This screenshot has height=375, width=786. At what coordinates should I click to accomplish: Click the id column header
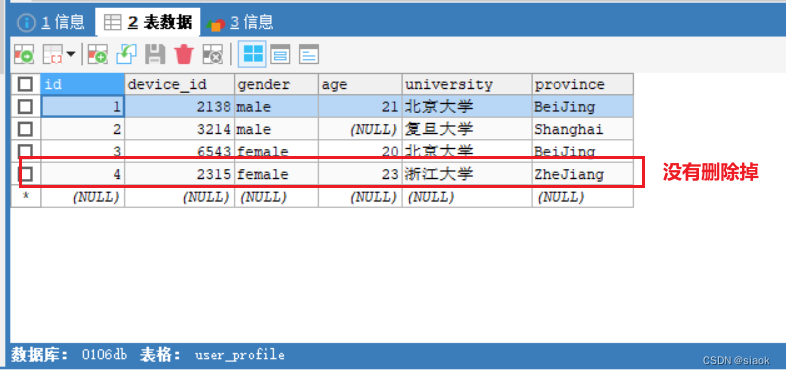click(83, 84)
